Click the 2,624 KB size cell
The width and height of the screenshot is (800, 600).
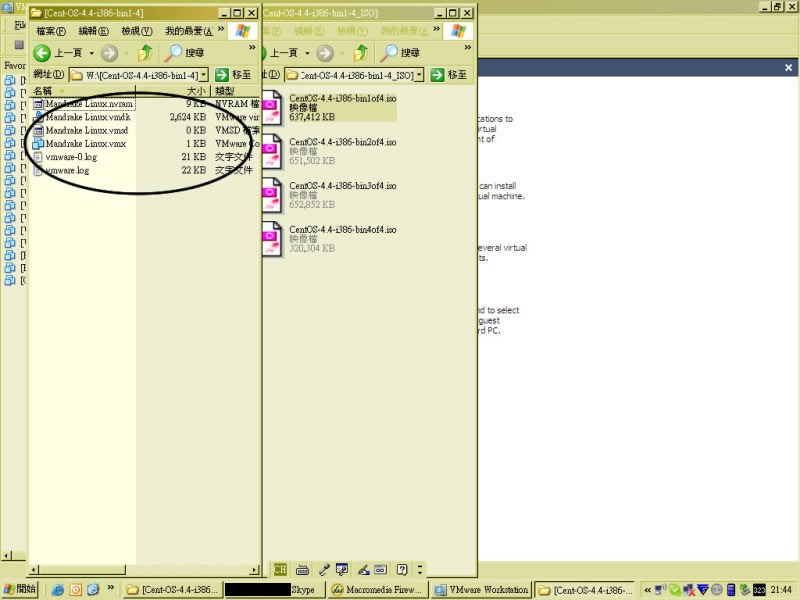[188, 117]
